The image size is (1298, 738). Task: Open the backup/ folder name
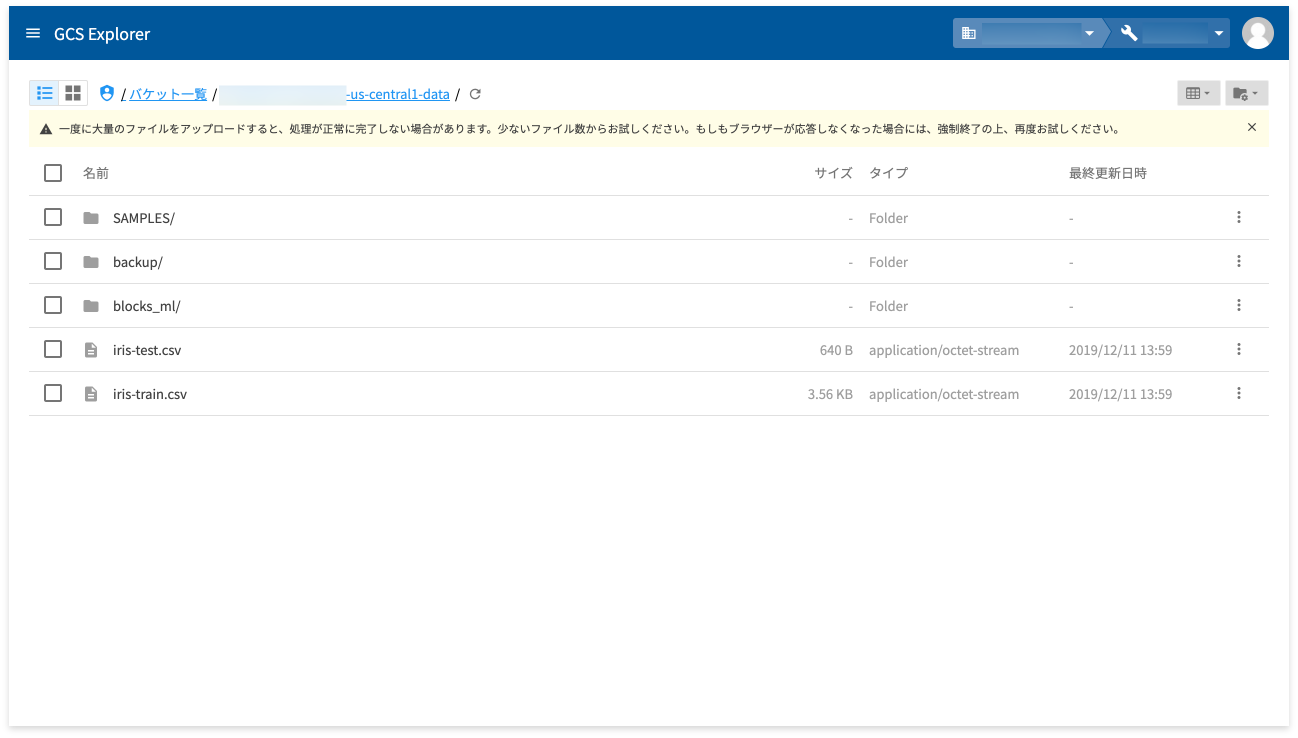[x=138, y=262]
